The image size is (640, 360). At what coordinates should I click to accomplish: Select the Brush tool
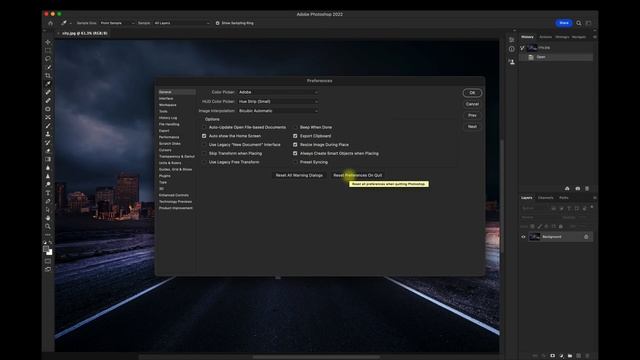click(48, 126)
